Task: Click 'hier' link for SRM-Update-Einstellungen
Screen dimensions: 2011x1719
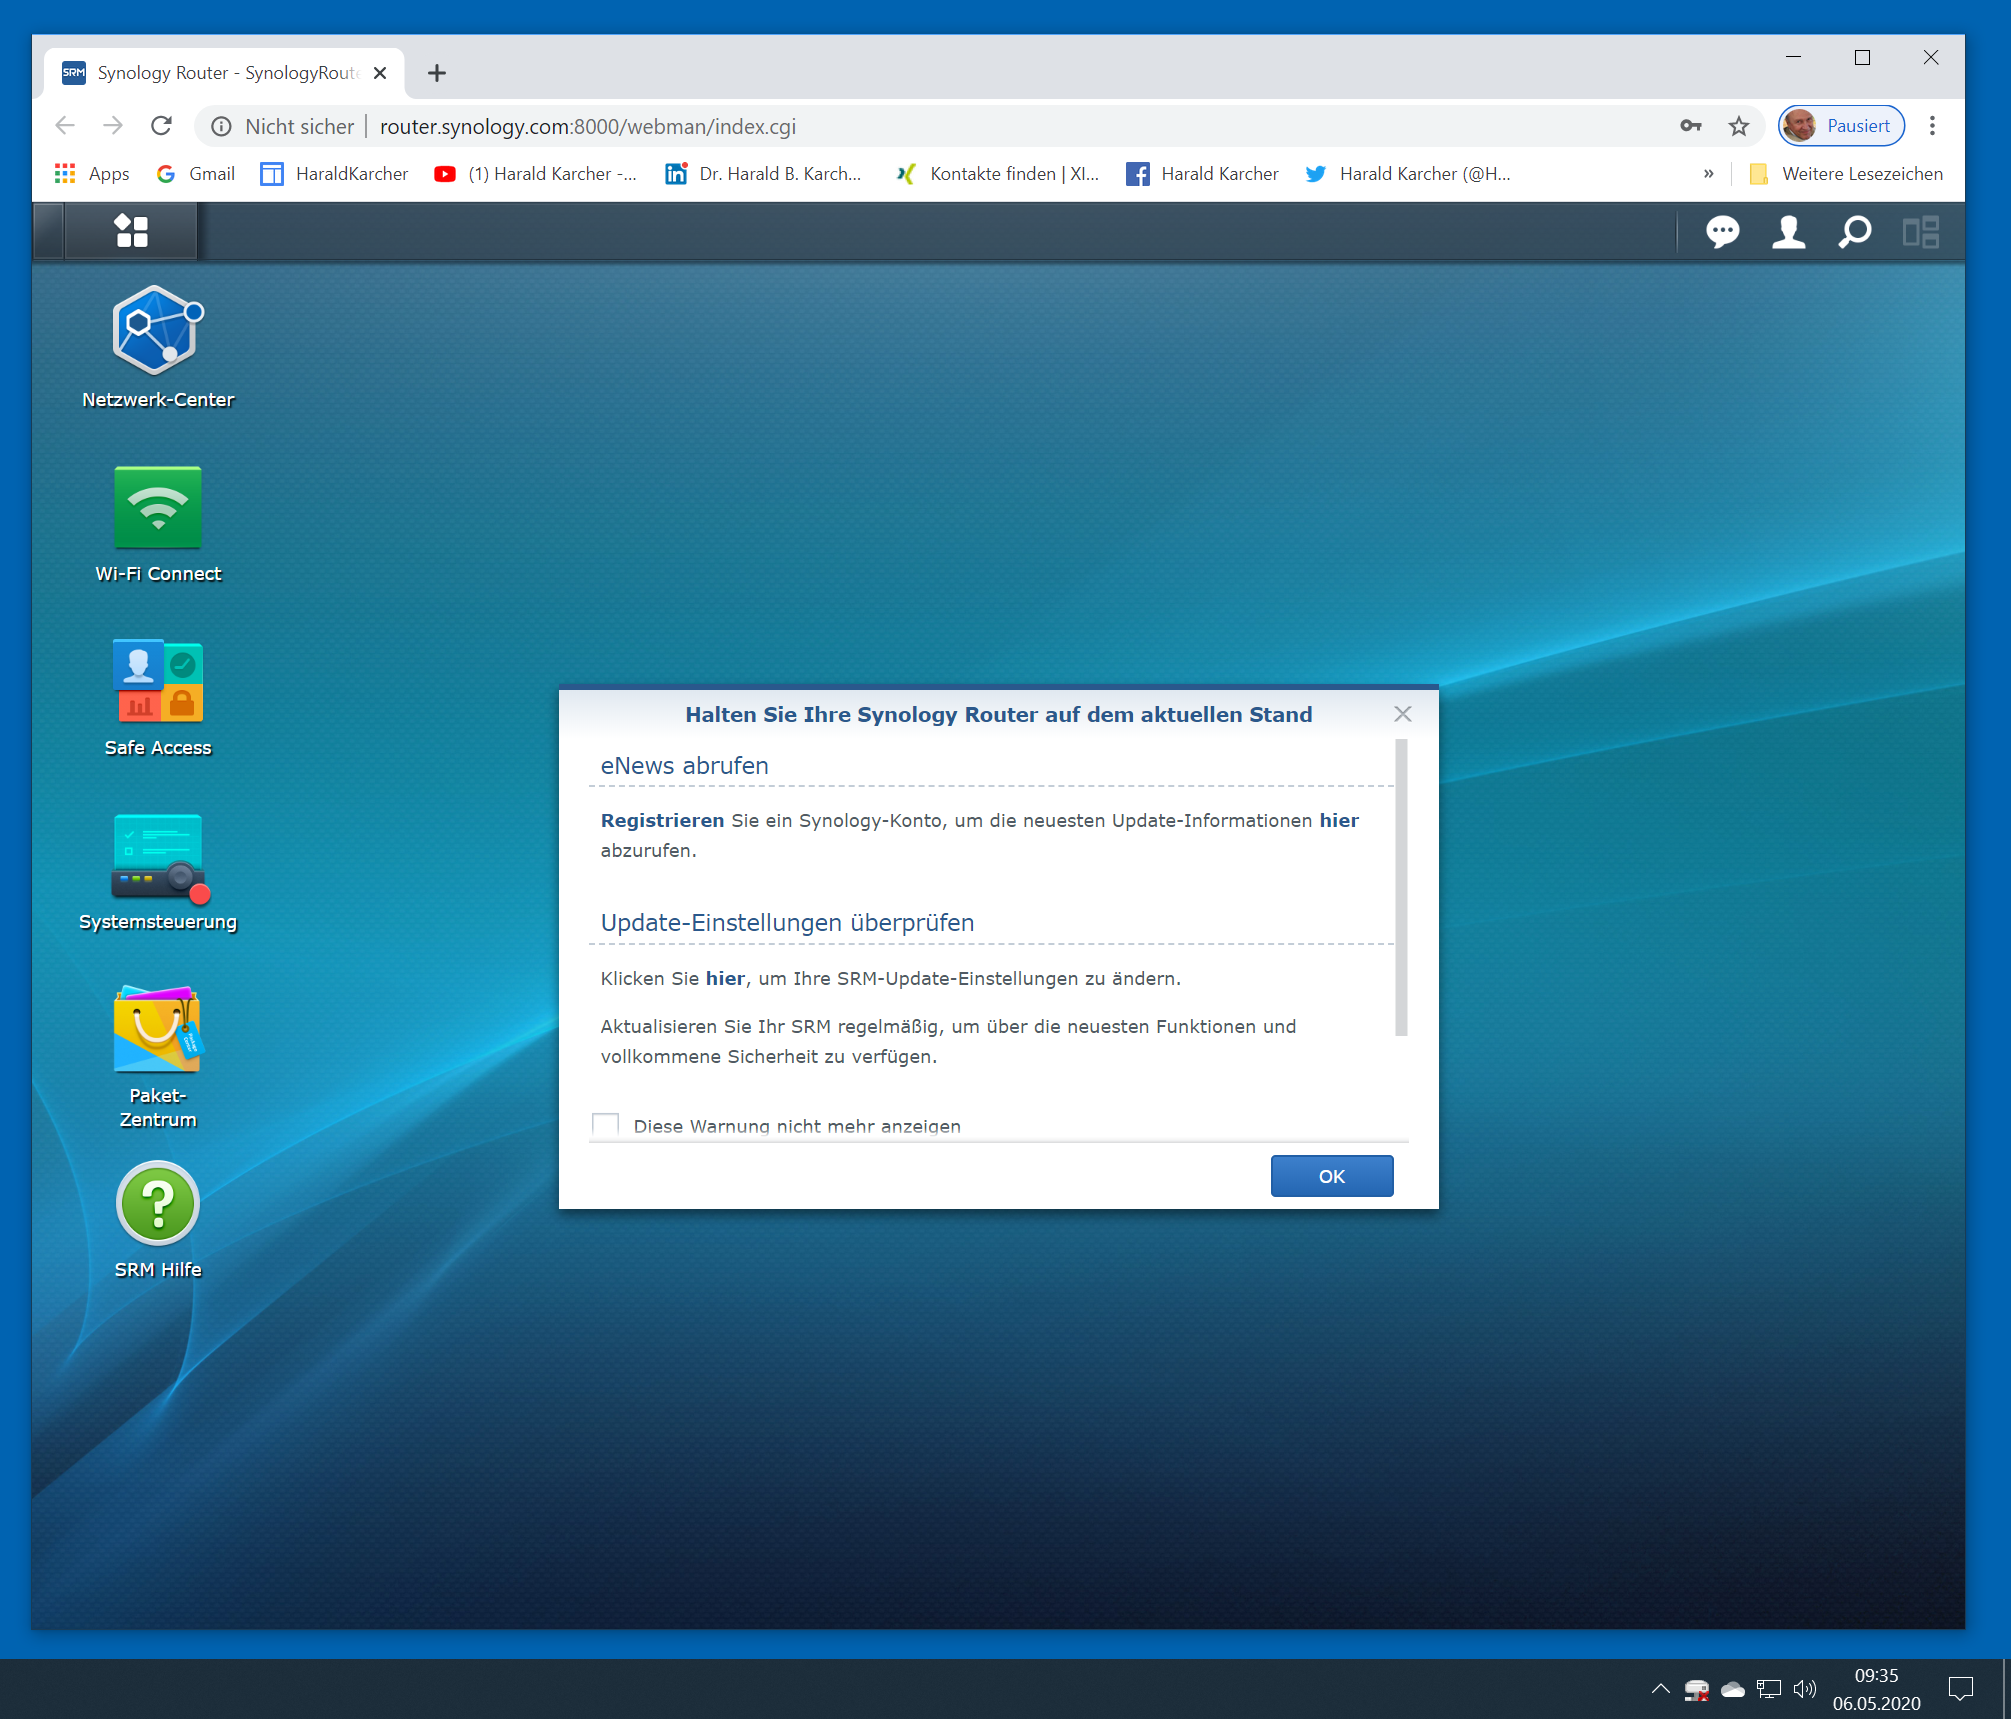Action: (x=725, y=978)
